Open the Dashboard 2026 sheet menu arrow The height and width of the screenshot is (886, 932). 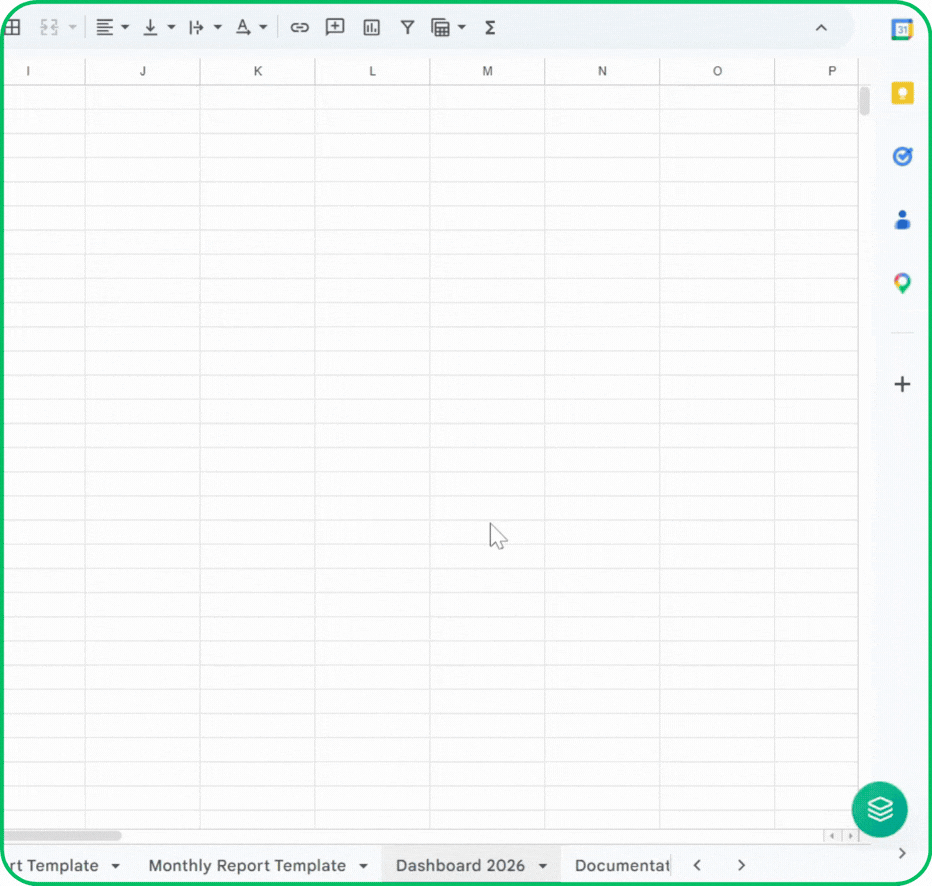[x=544, y=865]
